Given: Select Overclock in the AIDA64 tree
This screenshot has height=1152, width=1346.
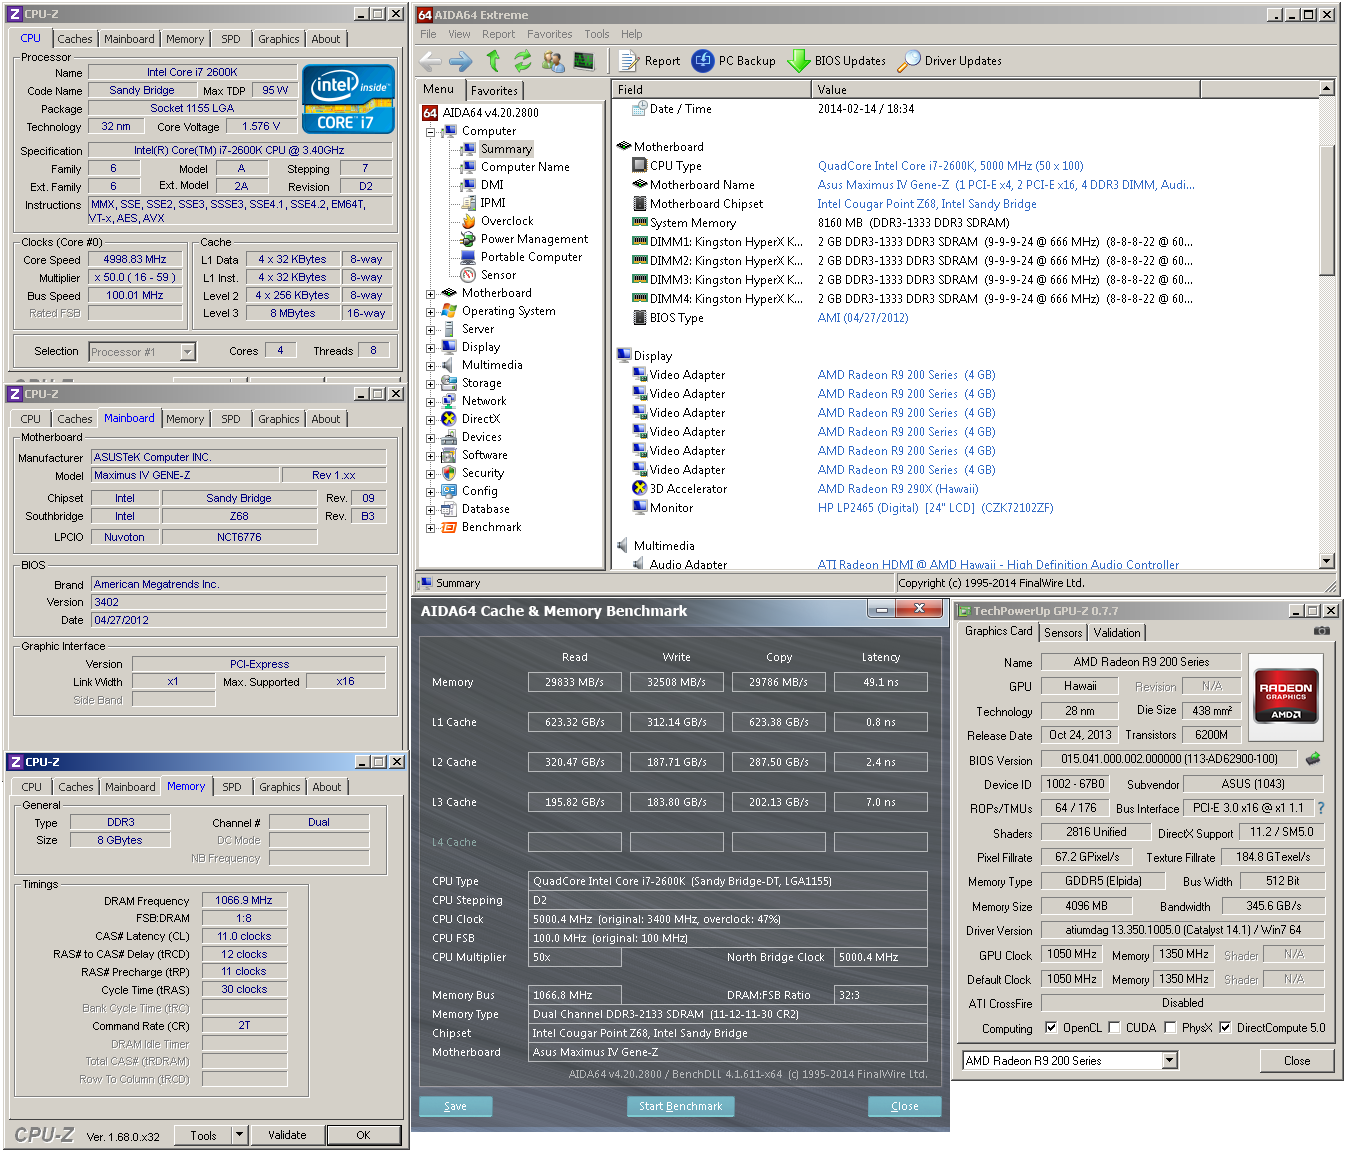Looking at the screenshot, I should 506,221.
